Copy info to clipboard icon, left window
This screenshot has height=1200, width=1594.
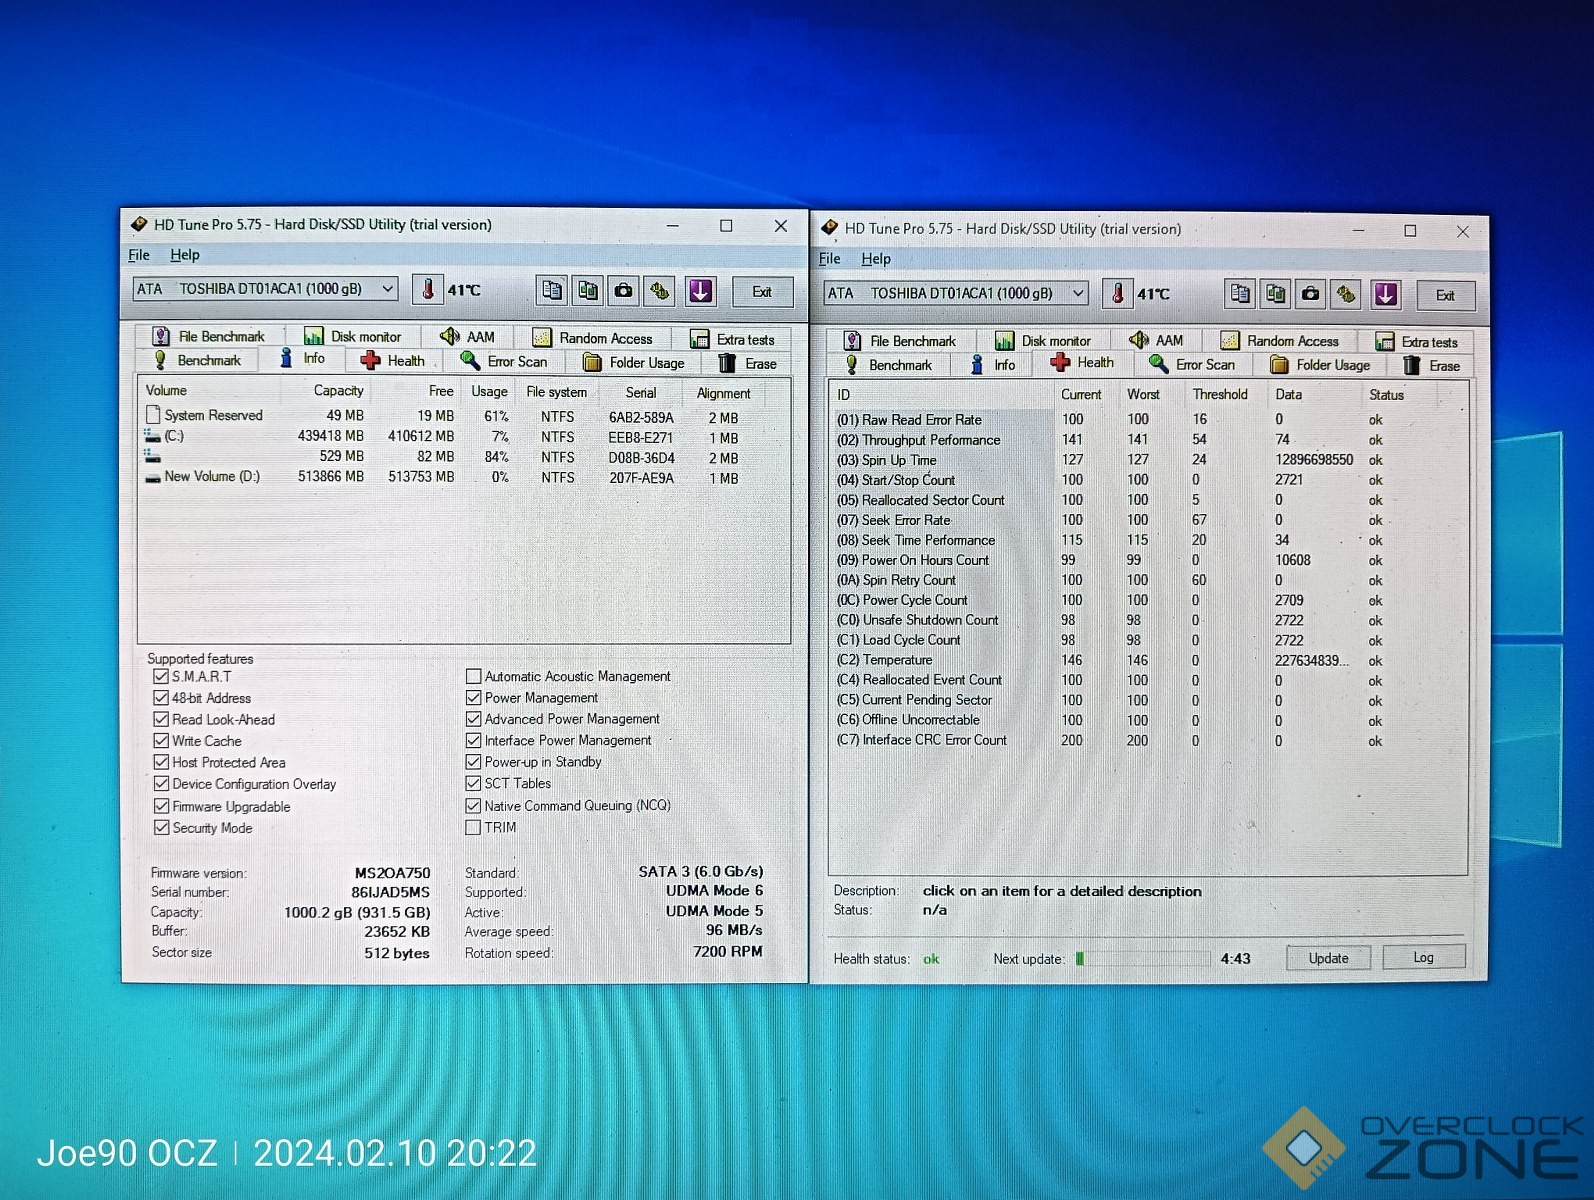pos(551,290)
